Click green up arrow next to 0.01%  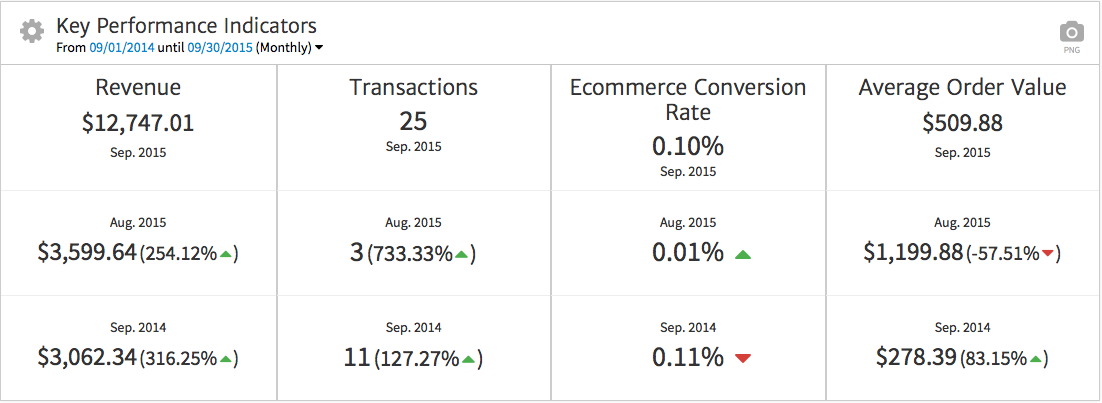click(x=742, y=255)
